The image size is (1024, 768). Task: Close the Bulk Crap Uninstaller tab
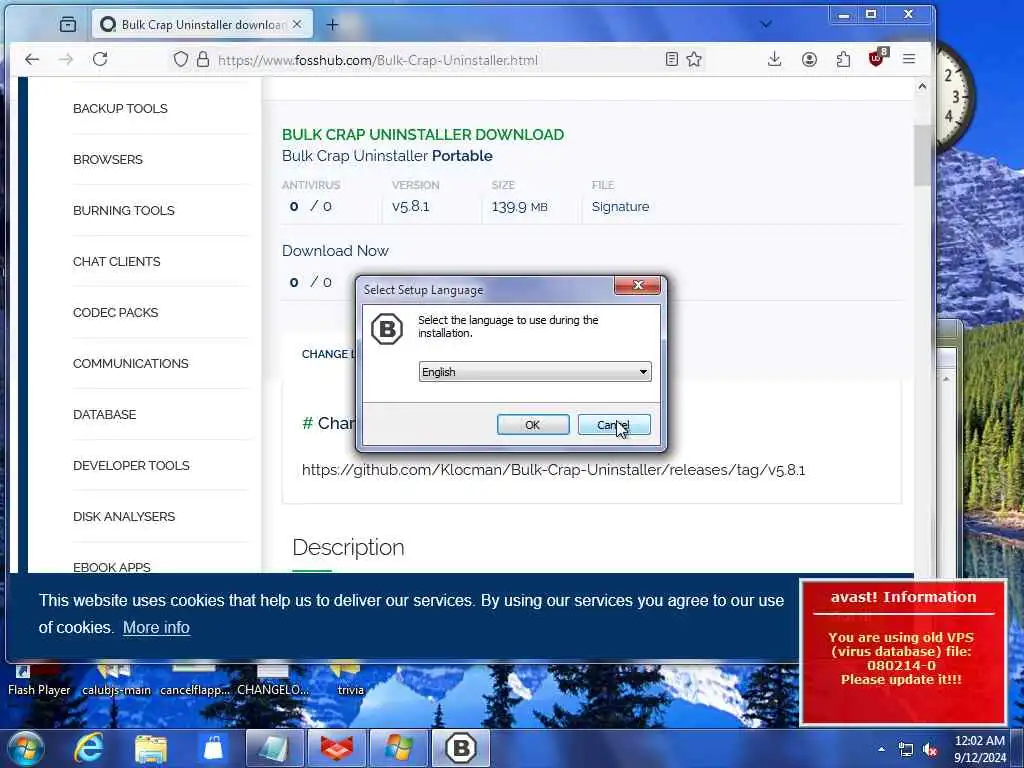(296, 24)
